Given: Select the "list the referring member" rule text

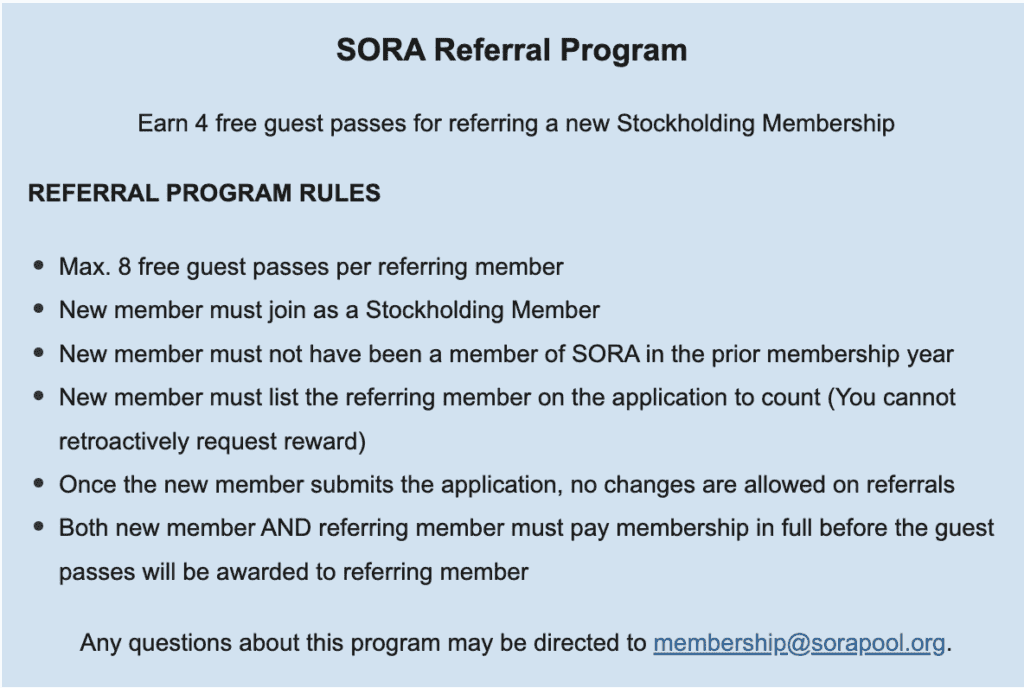Looking at the screenshot, I should [x=507, y=398].
